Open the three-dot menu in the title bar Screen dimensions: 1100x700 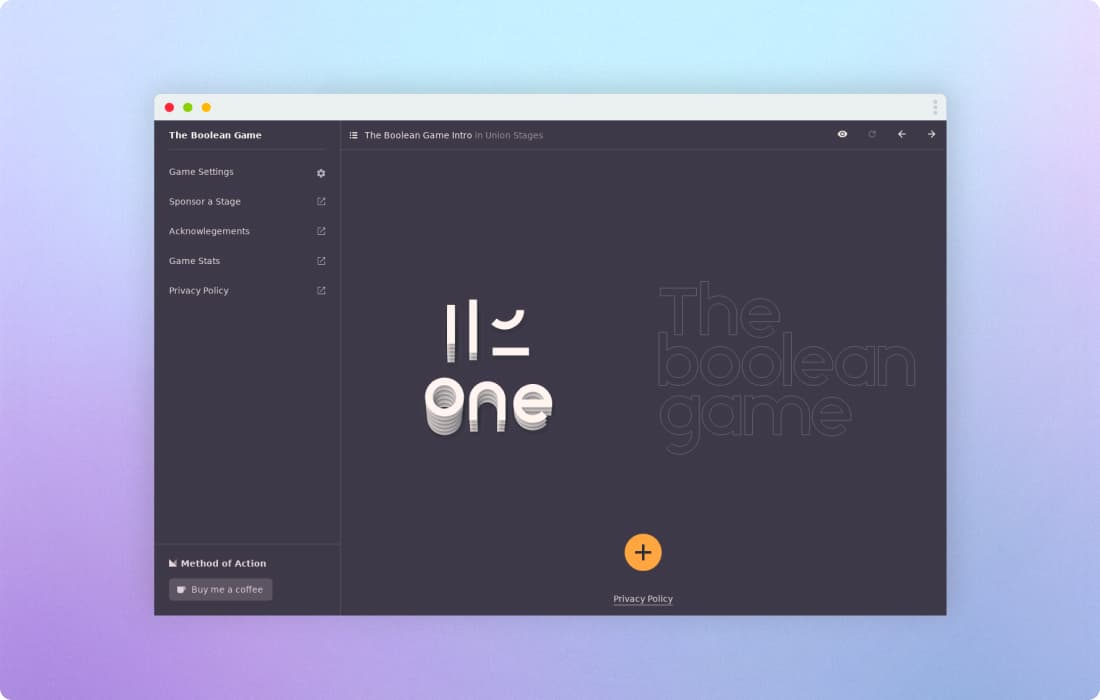pos(935,107)
